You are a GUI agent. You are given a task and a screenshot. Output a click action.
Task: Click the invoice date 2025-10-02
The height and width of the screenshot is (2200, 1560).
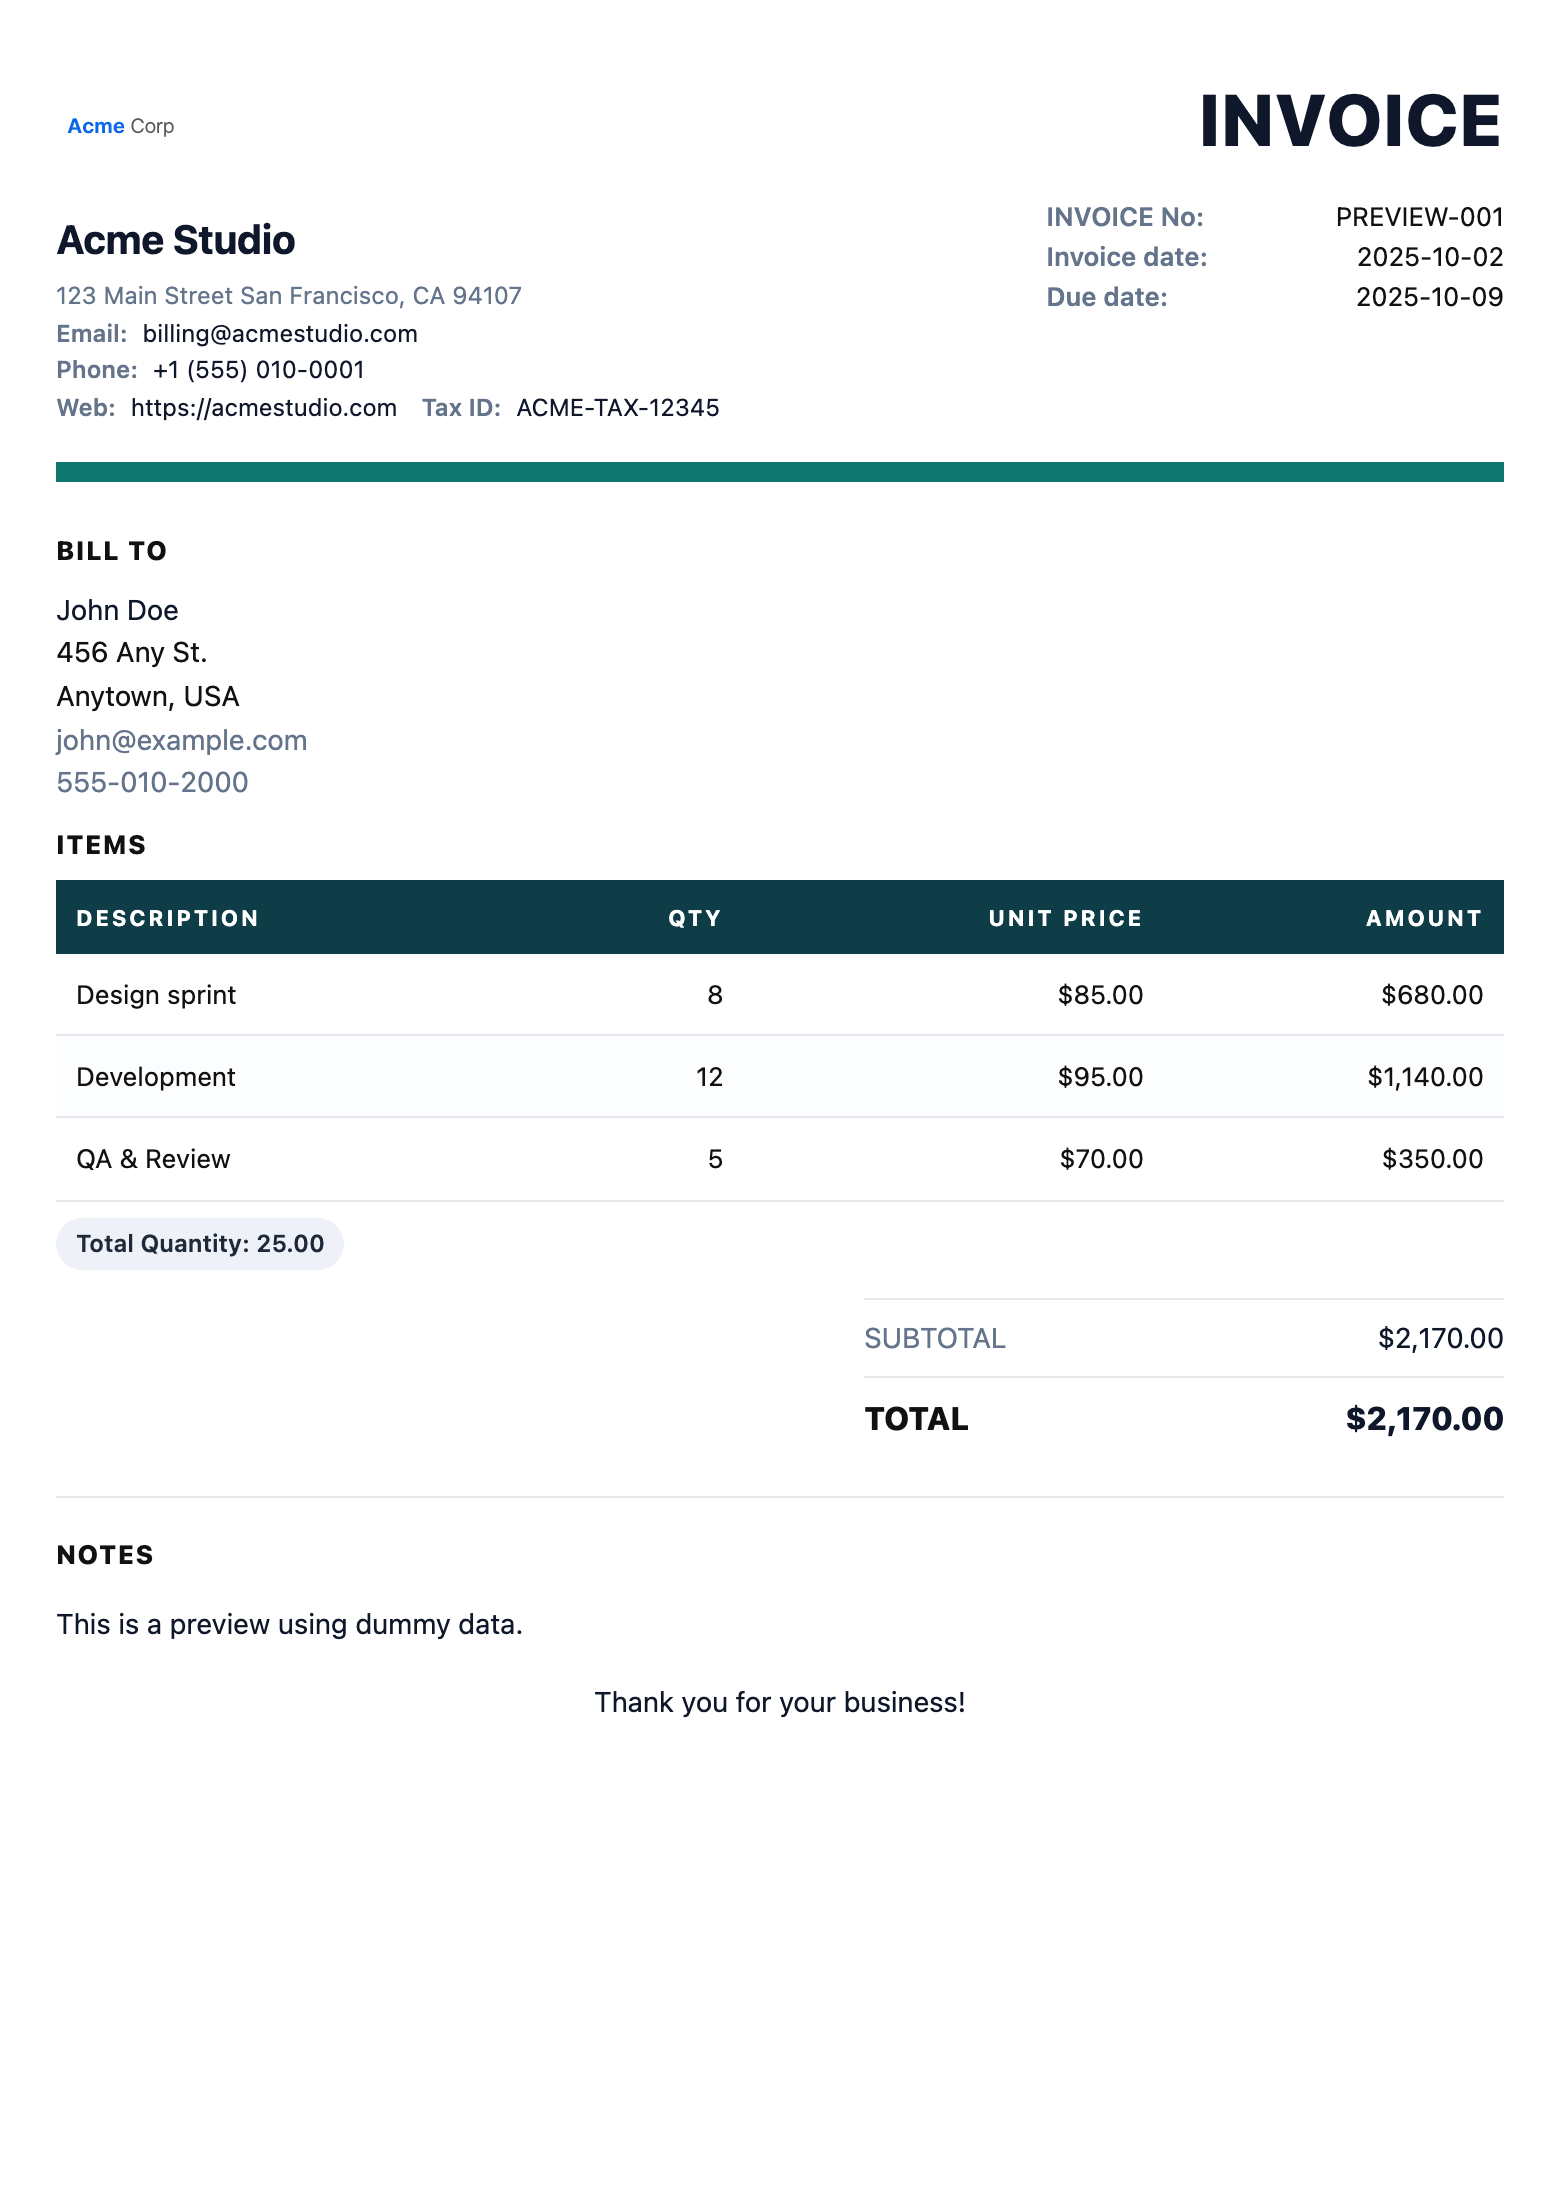1429,257
